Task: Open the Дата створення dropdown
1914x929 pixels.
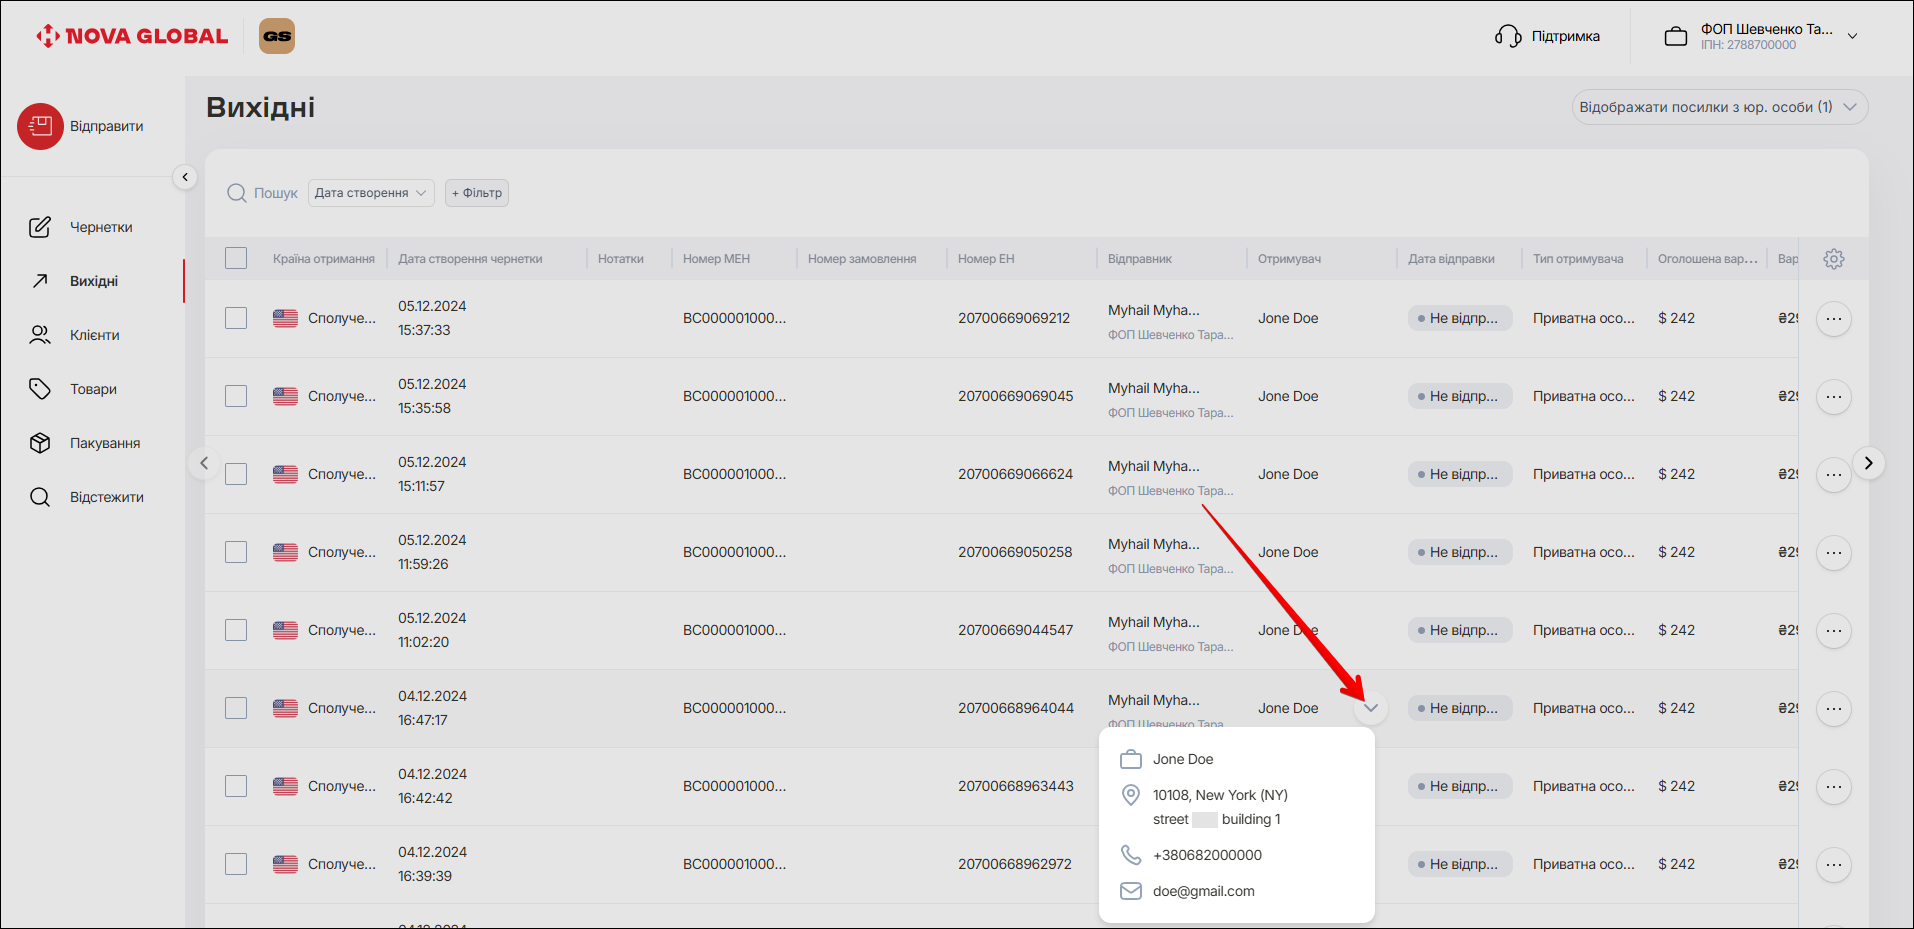Action: (370, 193)
